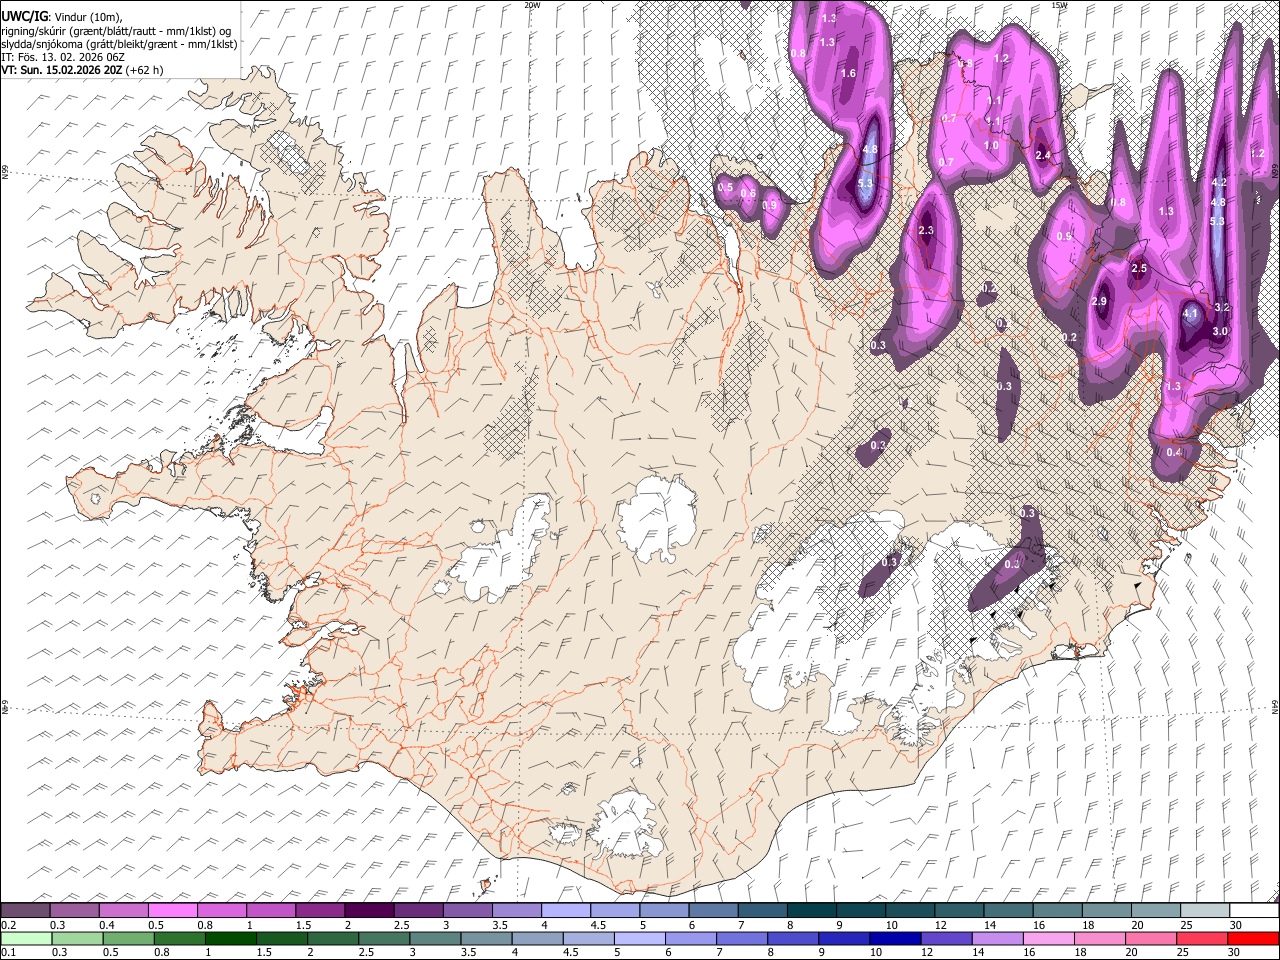The image size is (1280, 960).
Task: Click the 2.5 precipitation value on the map
Action: point(1139,269)
